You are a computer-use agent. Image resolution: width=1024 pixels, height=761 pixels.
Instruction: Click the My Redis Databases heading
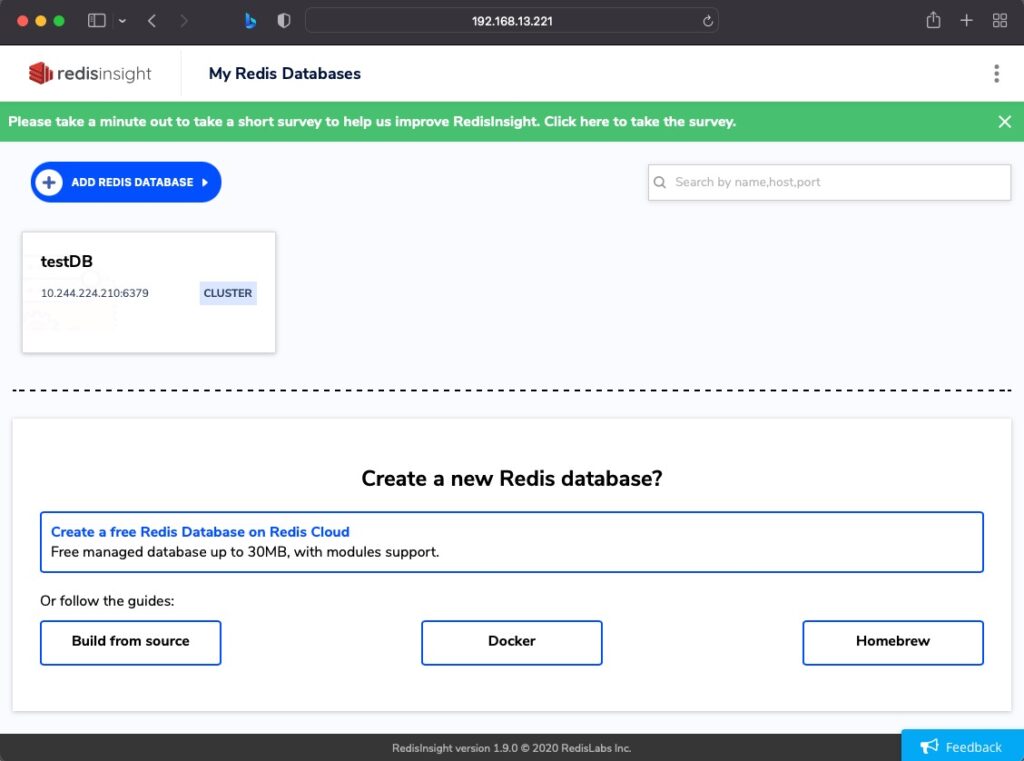click(x=285, y=73)
